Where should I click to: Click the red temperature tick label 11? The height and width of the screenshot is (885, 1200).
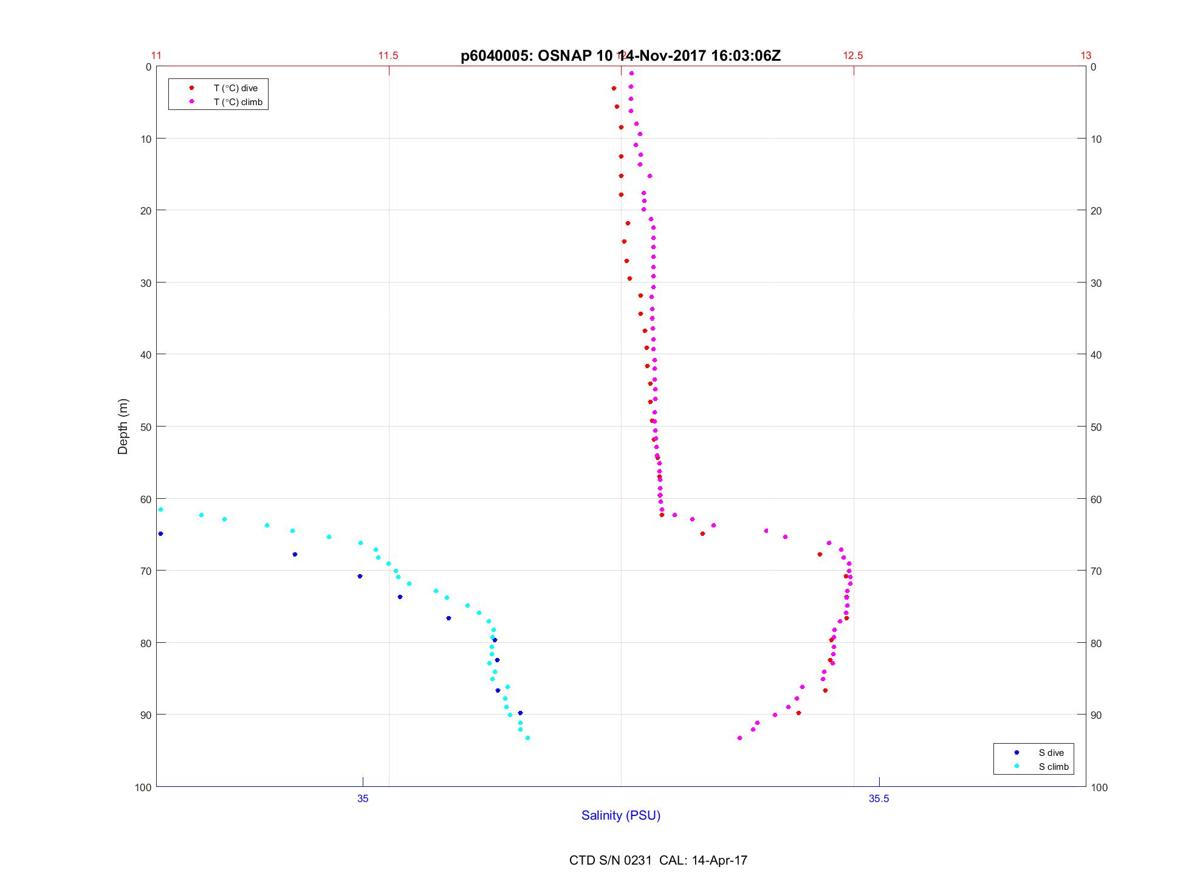(157, 56)
